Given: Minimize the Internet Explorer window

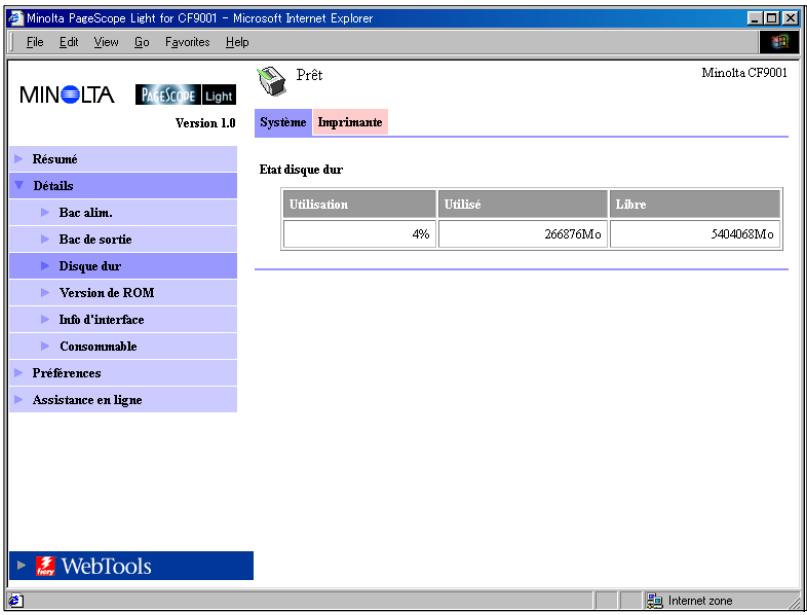Looking at the screenshot, I should (x=755, y=19).
